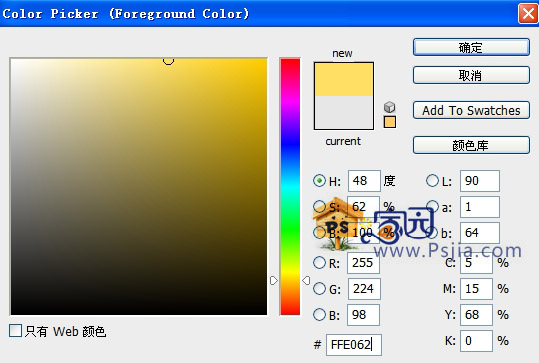This screenshot has height=363, width=539.
Task: Click the right hue slider arrow handle
Action: 306,280
